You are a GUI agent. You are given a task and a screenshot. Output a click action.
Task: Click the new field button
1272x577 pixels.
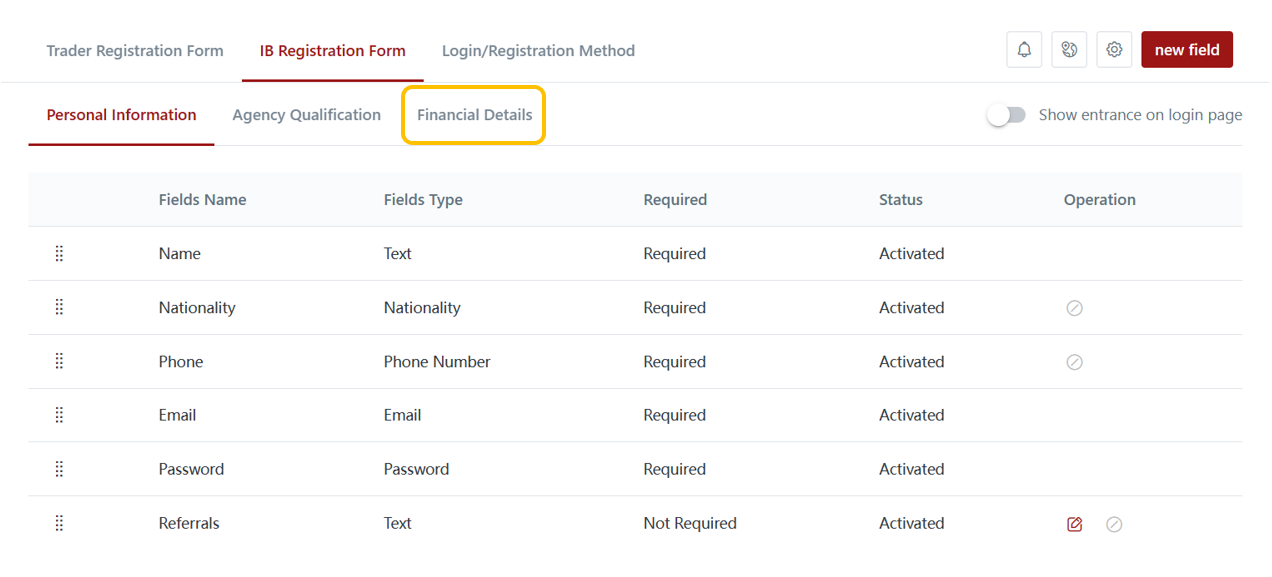(1186, 50)
